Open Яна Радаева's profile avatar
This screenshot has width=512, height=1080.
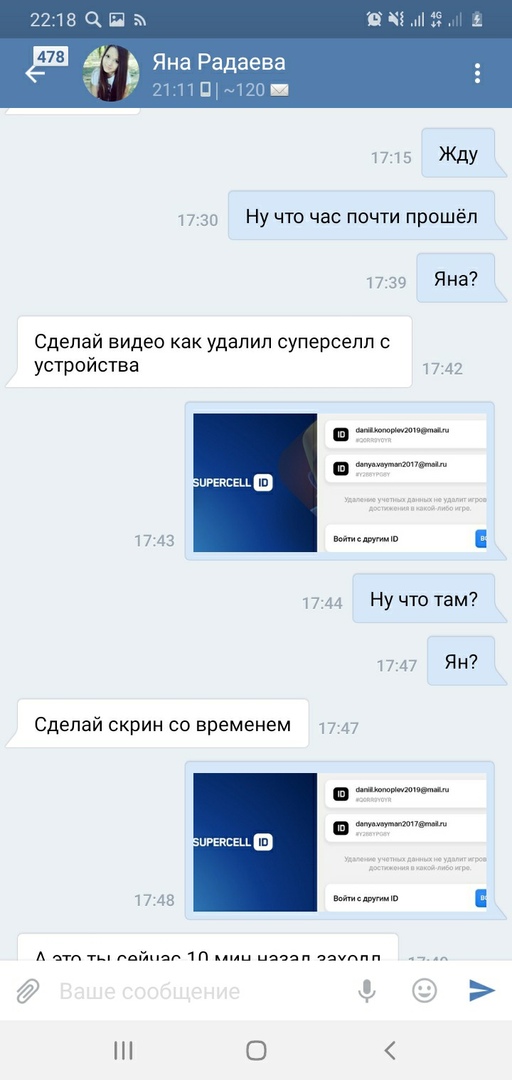click(x=111, y=73)
